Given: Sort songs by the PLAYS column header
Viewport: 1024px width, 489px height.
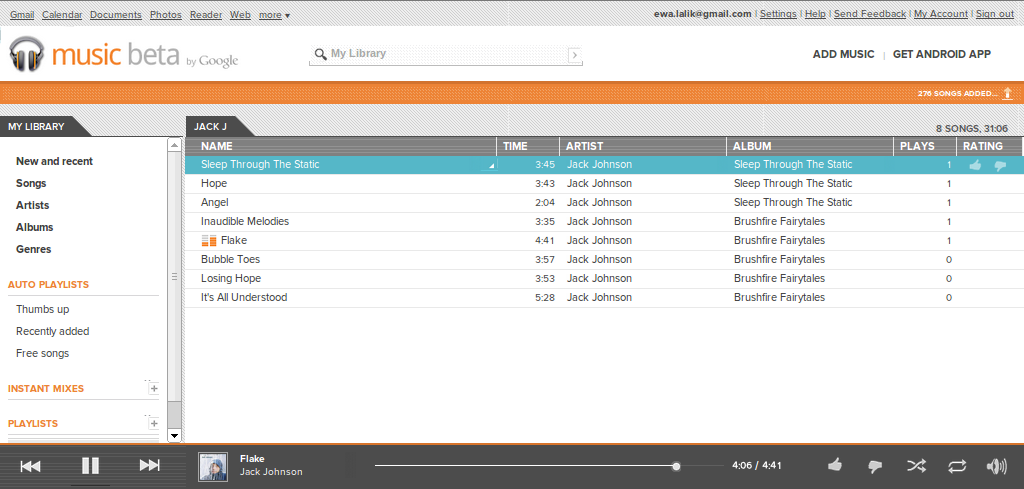Looking at the screenshot, I should [925, 146].
